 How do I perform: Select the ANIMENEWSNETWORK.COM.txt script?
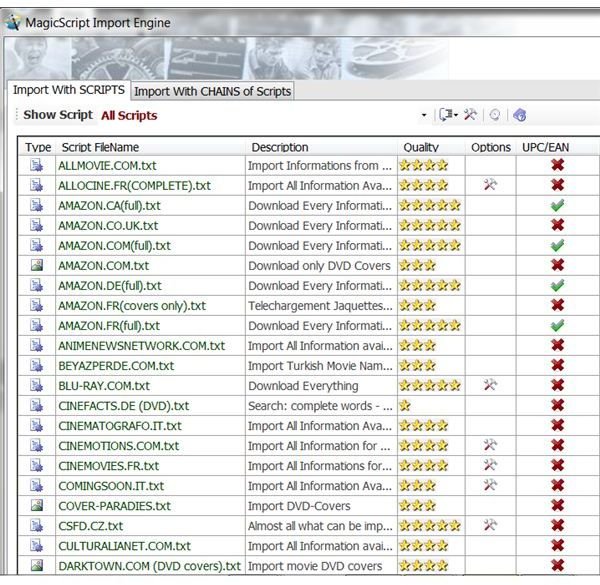click(142, 346)
